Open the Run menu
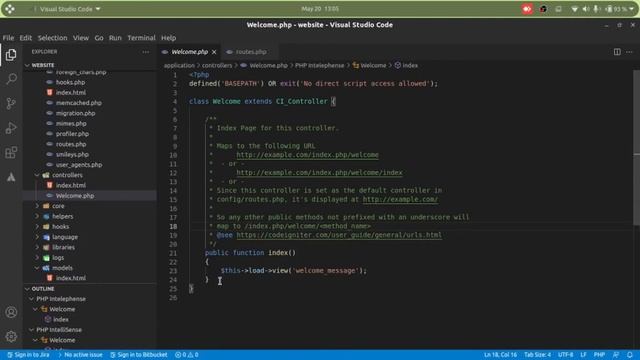This screenshot has height=360, width=640. (x=115, y=38)
